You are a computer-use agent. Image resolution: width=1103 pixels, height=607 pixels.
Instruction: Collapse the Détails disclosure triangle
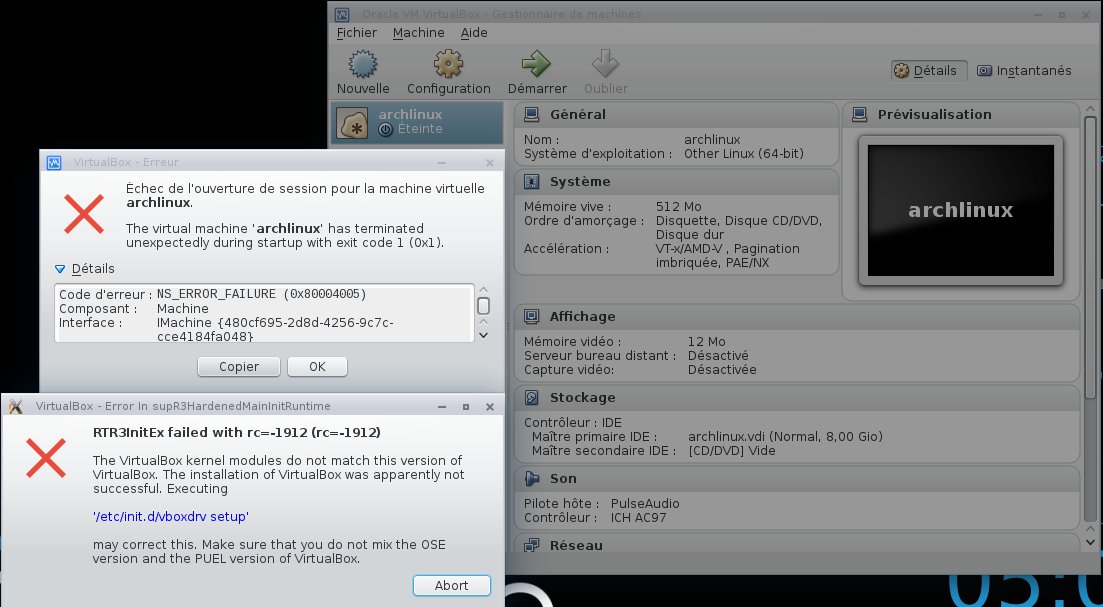[60, 269]
